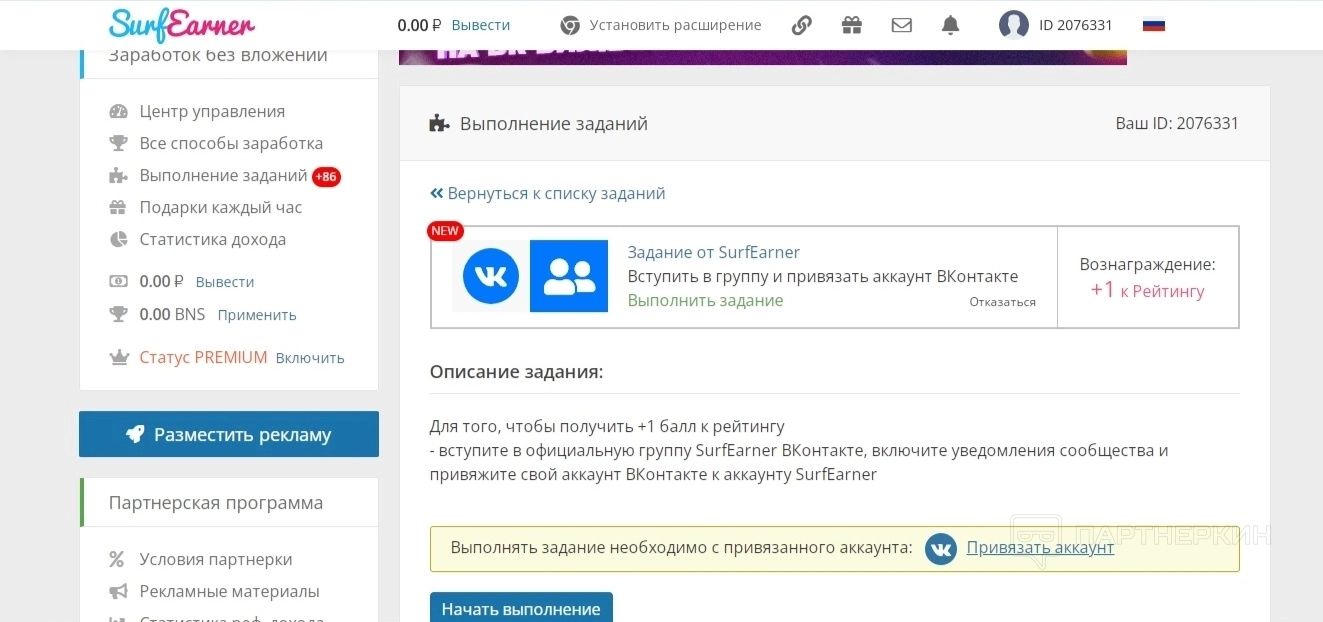Image resolution: width=1323 pixels, height=622 pixels.
Task: Open Выполнение заданий in sidebar
Action: [x=223, y=176]
